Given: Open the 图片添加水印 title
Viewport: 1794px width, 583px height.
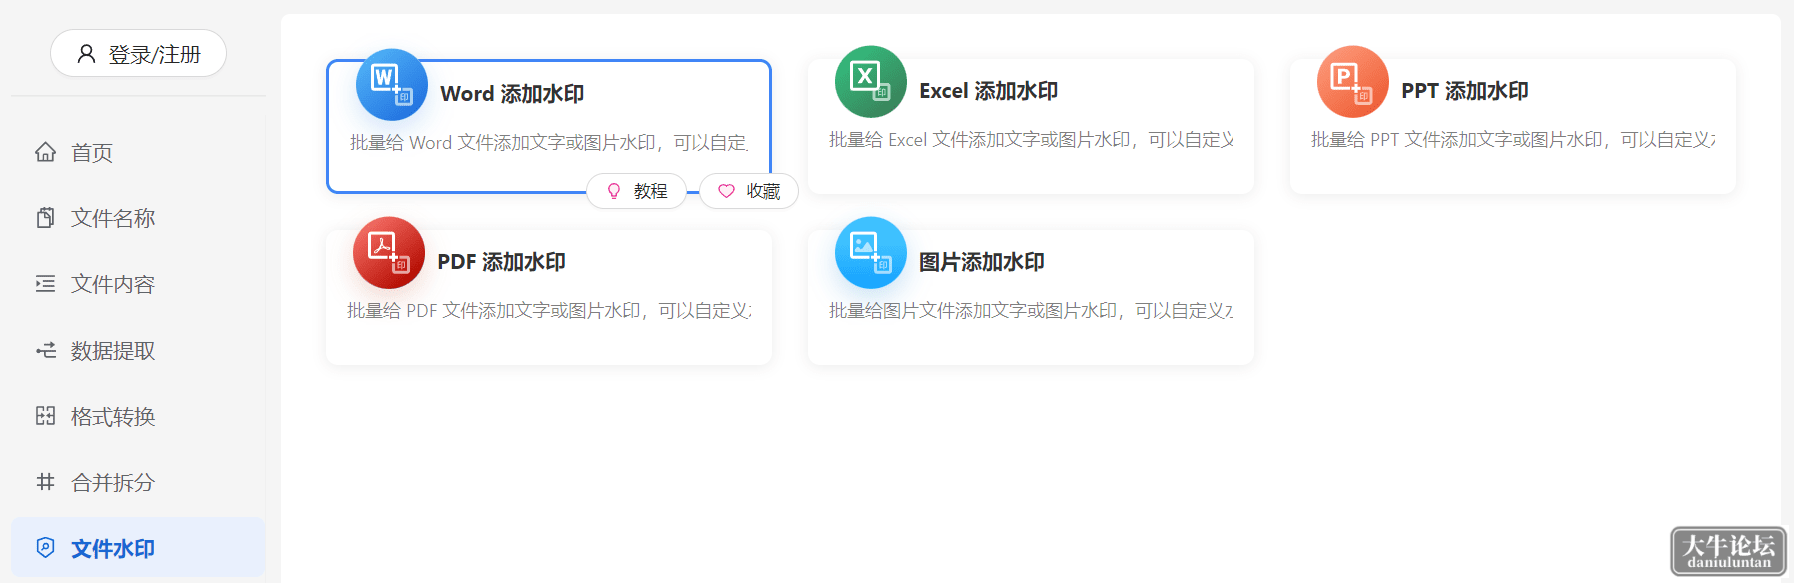Looking at the screenshot, I should [982, 262].
